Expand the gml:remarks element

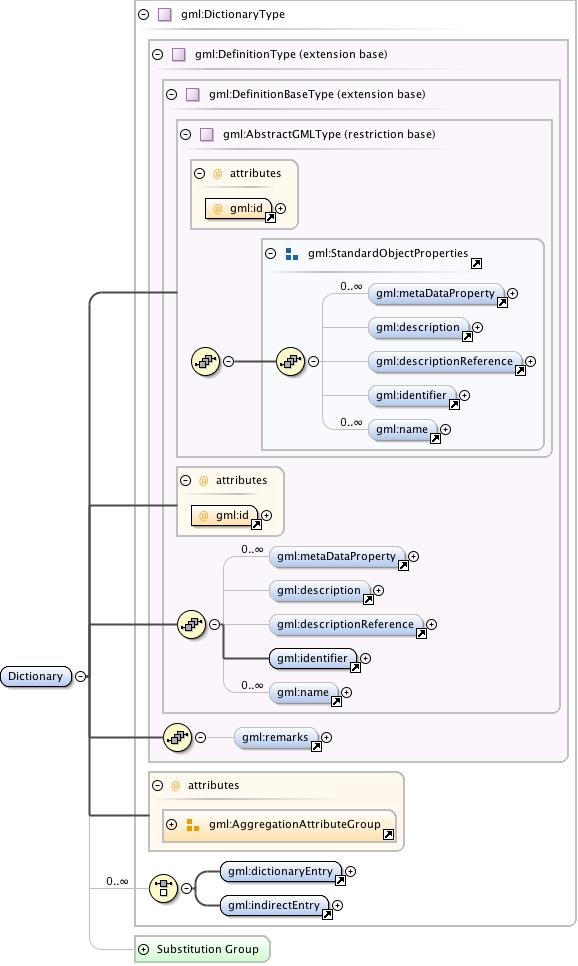pos(327,737)
